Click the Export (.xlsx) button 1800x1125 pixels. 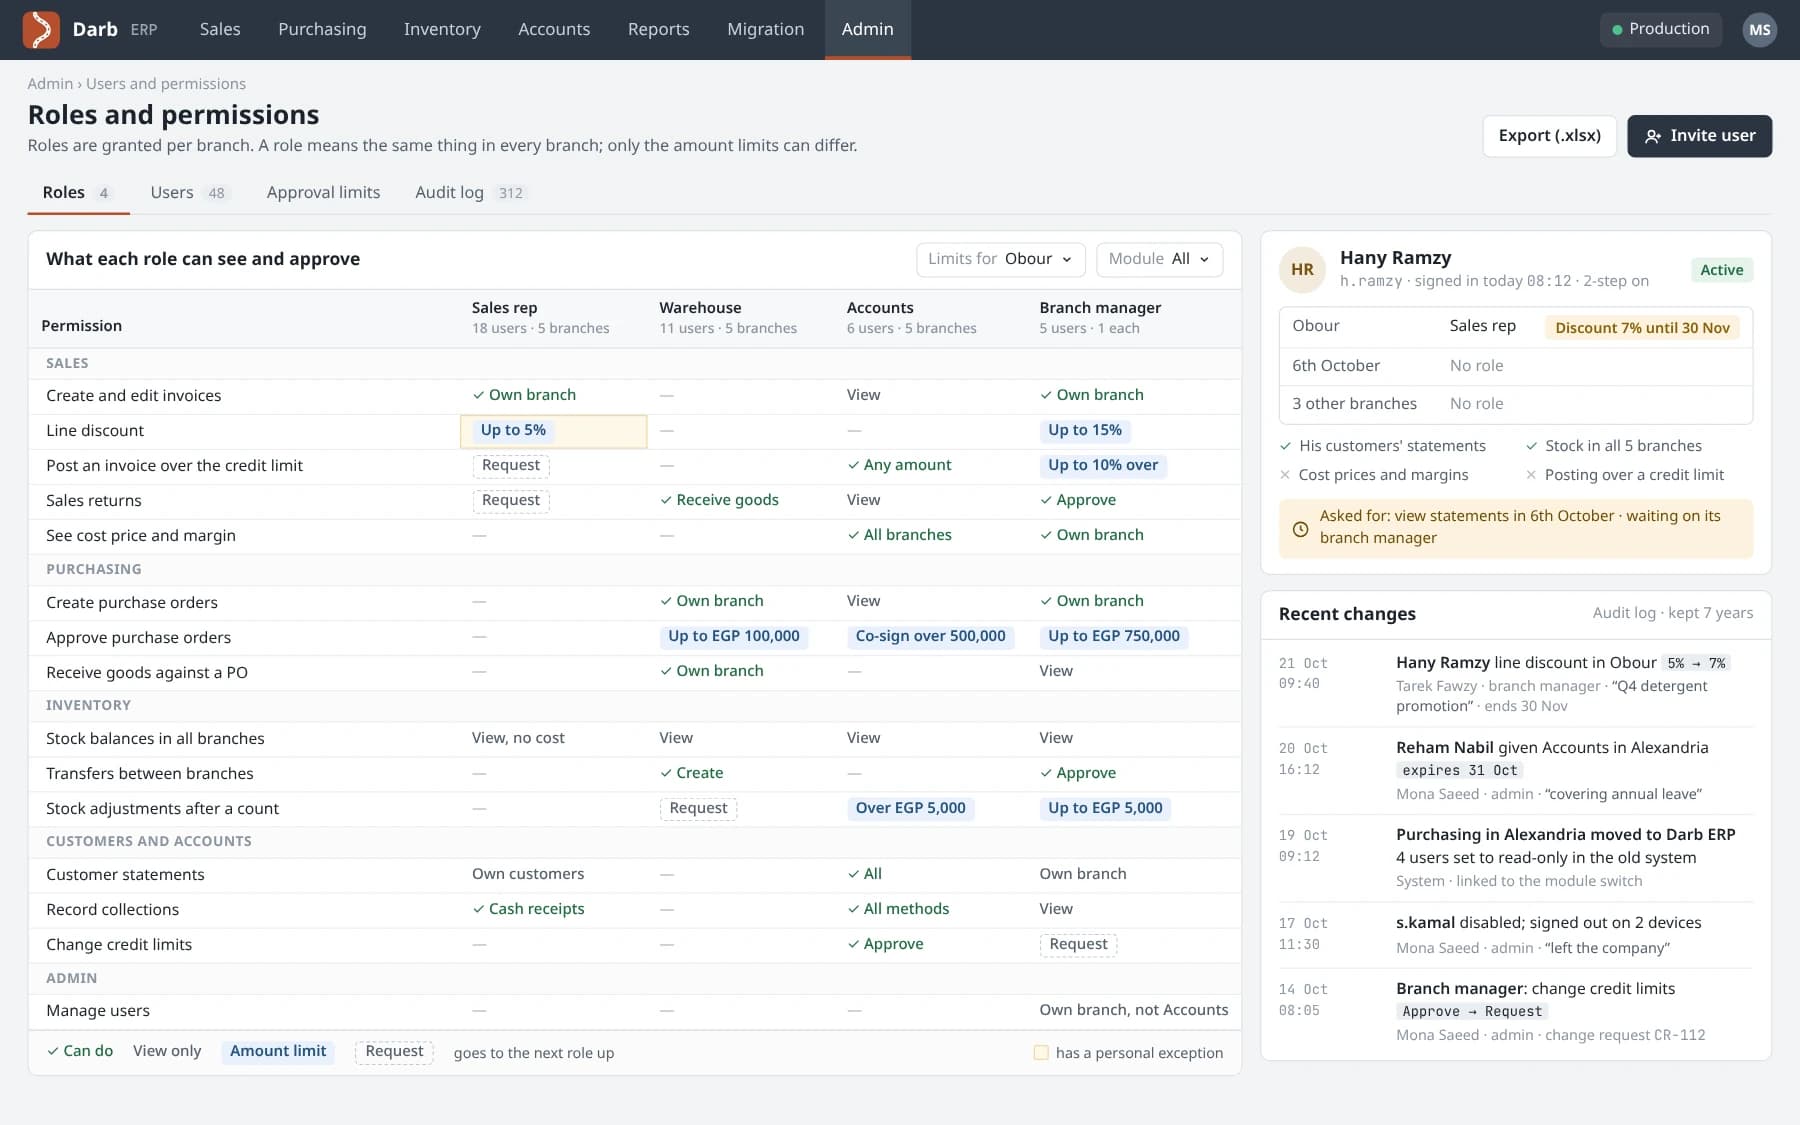coord(1549,136)
